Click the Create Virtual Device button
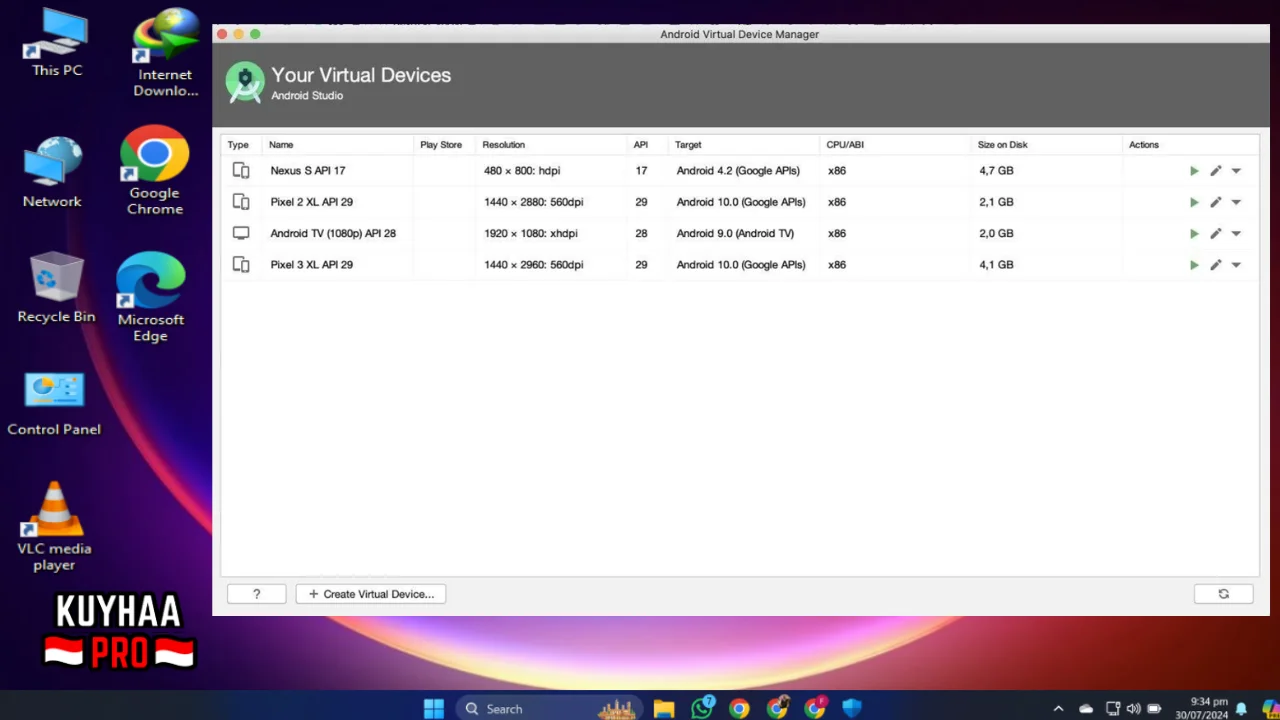The width and height of the screenshot is (1280, 720). click(371, 594)
